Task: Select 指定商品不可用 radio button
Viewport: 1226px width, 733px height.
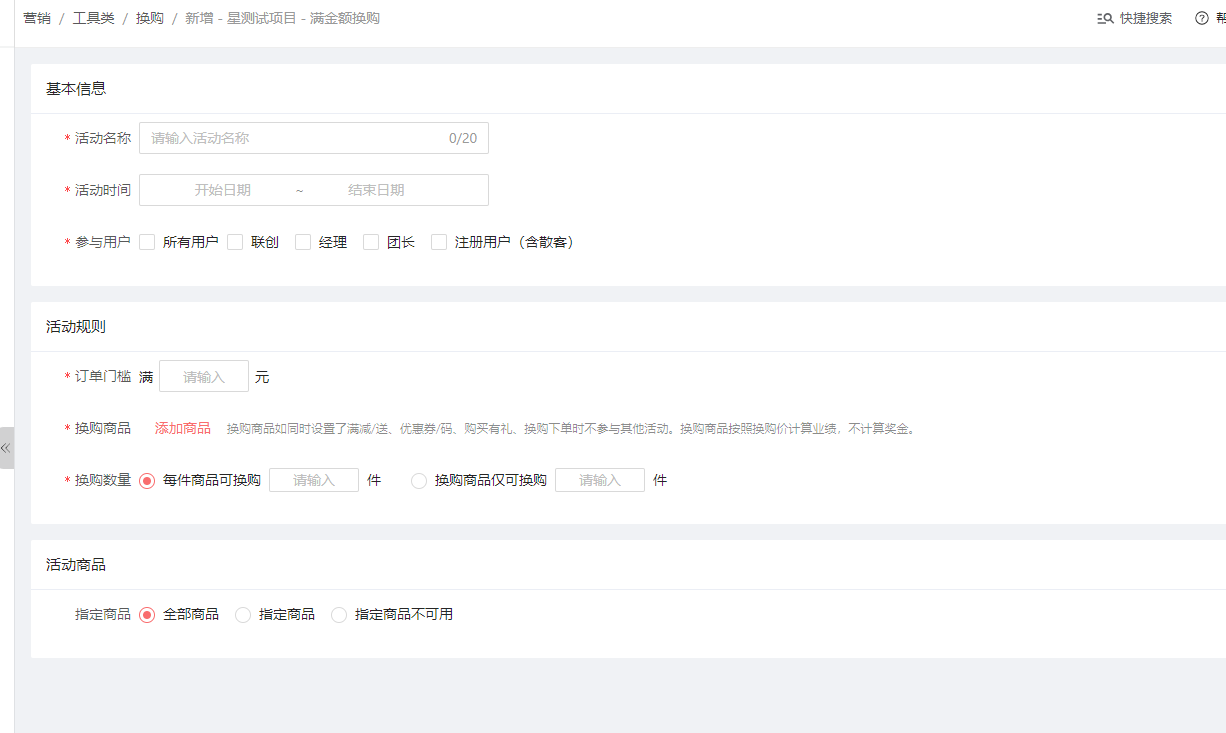Action: pos(339,614)
